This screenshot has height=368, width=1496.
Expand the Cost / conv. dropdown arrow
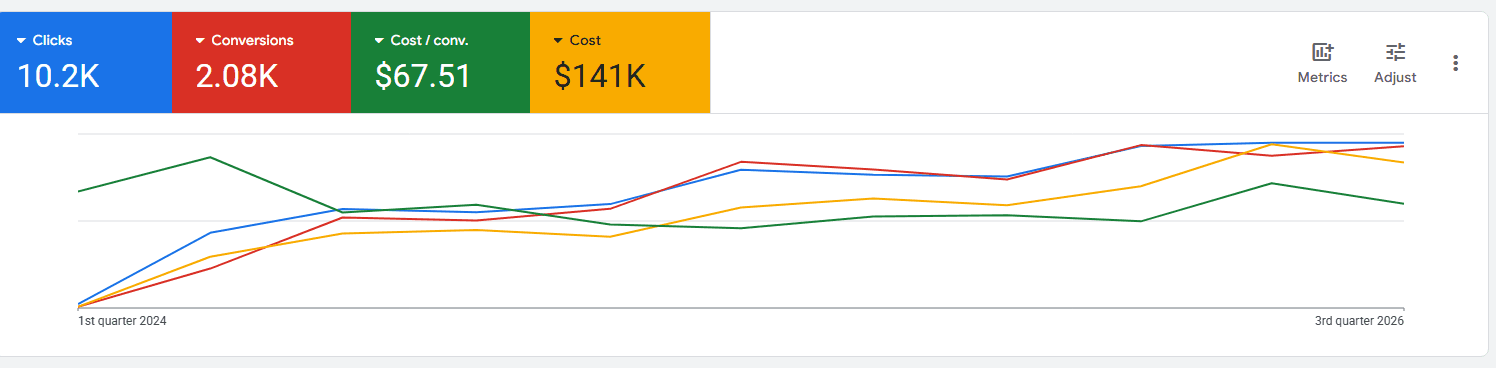[380, 41]
